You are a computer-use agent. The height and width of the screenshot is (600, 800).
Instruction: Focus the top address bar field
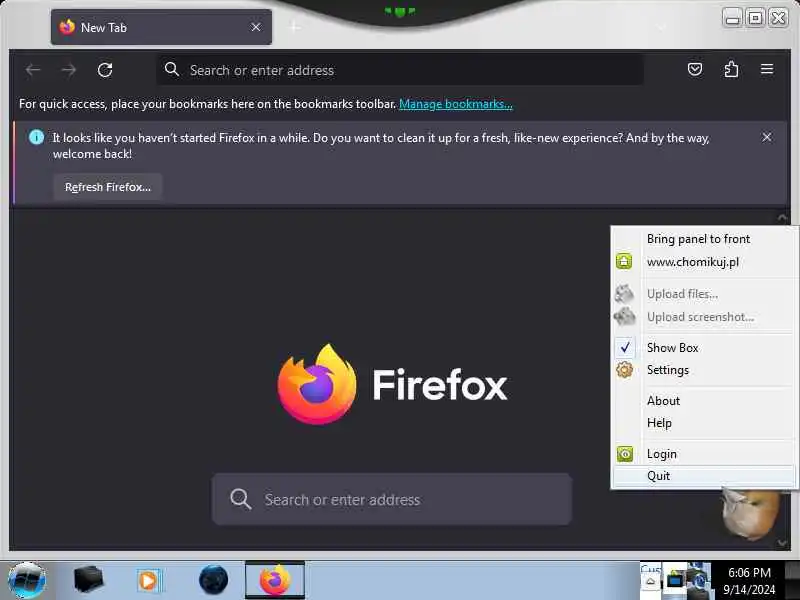[400, 69]
